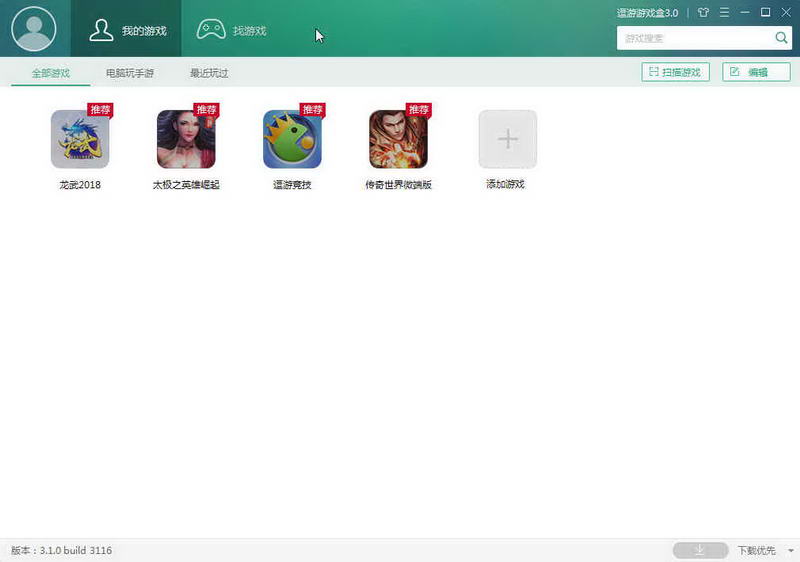
Task: Click the 添加游戏 plus tile
Action: [508, 139]
